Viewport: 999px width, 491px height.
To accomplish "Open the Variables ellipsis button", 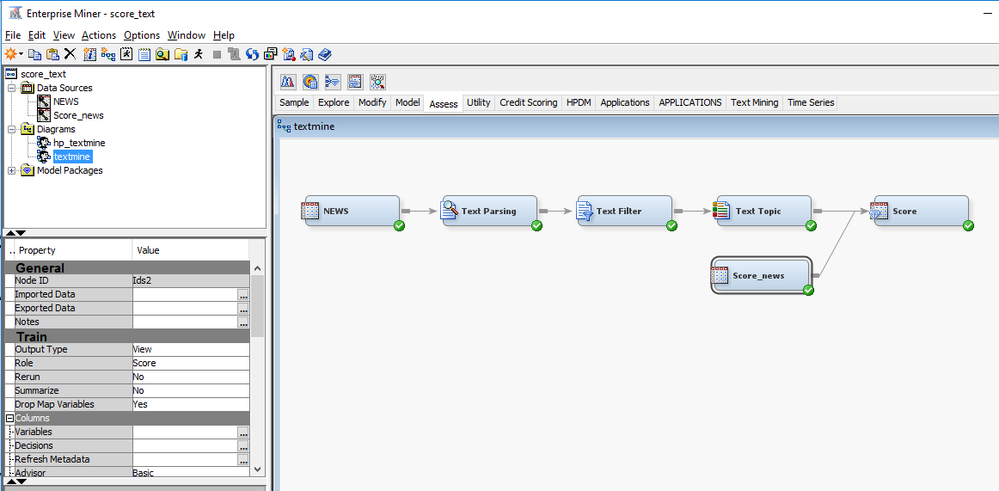I will (x=243, y=432).
